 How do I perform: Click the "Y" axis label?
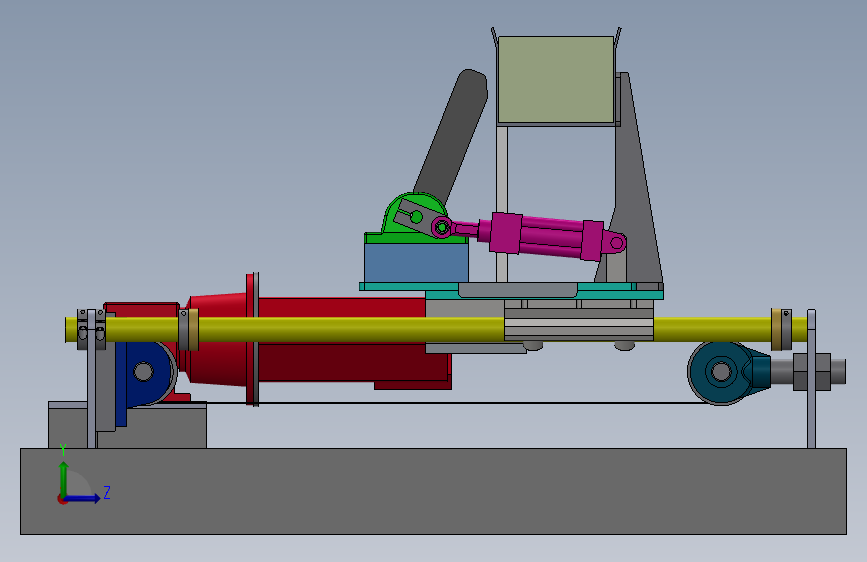point(63,450)
